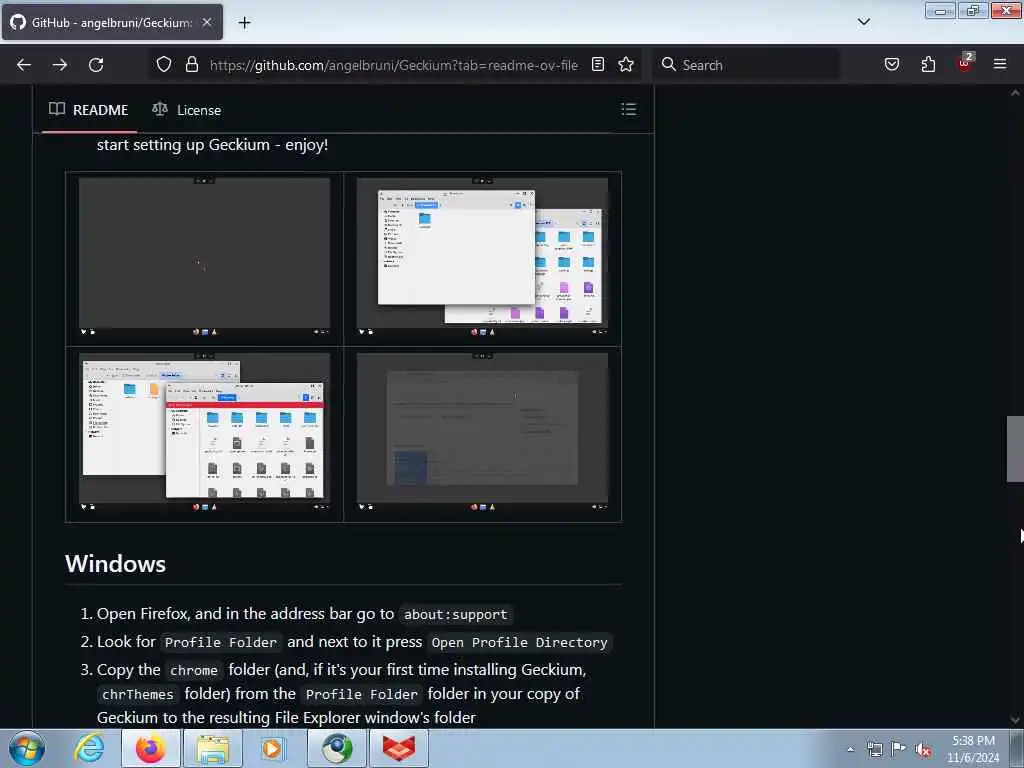The height and width of the screenshot is (768, 1024).
Task: Open the dimmed dialog screenshot thumbnail
Action: [482, 434]
